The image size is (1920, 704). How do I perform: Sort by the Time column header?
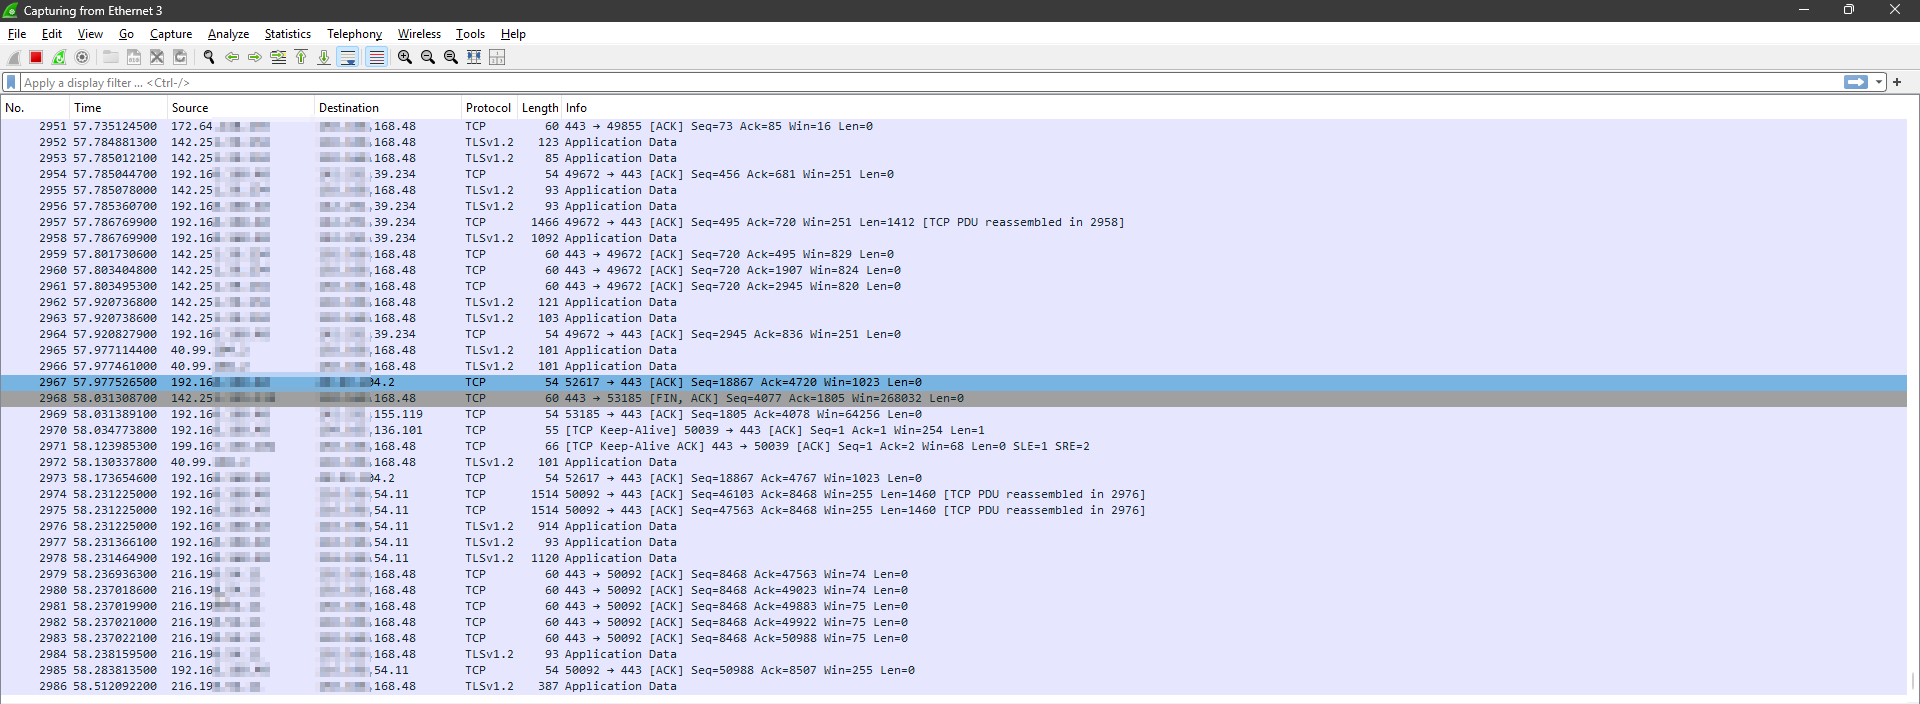[118, 108]
